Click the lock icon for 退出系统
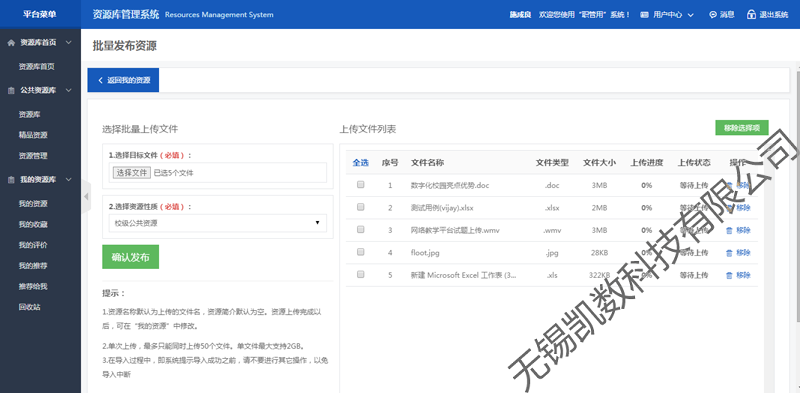This screenshot has height=393, width=800. [751, 14]
